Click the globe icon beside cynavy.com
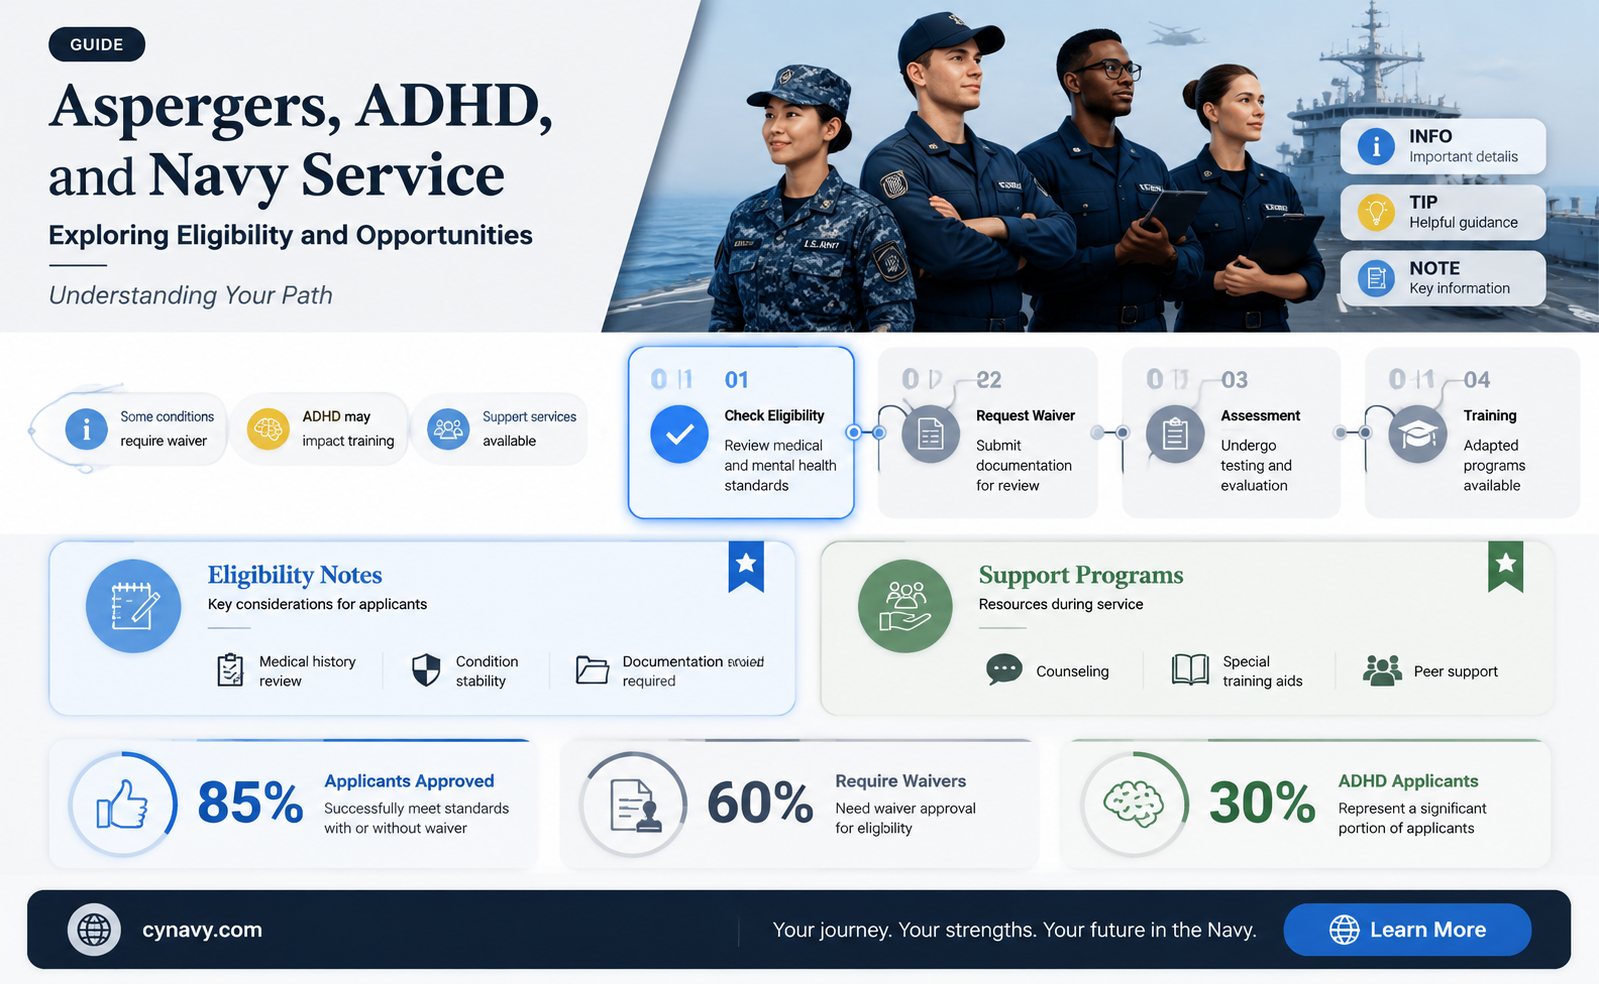1599x984 pixels. pos(94,929)
